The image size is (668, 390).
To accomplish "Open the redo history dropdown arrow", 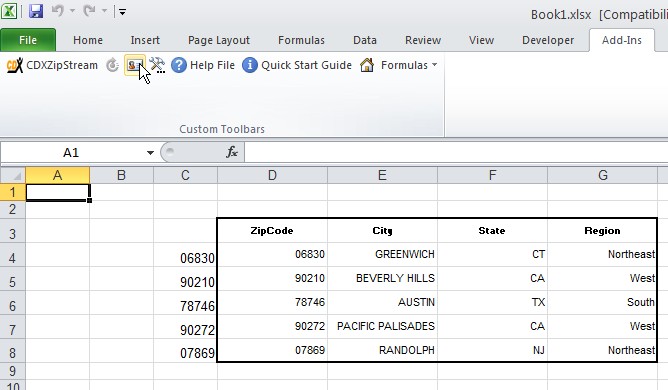I will tap(104, 11).
